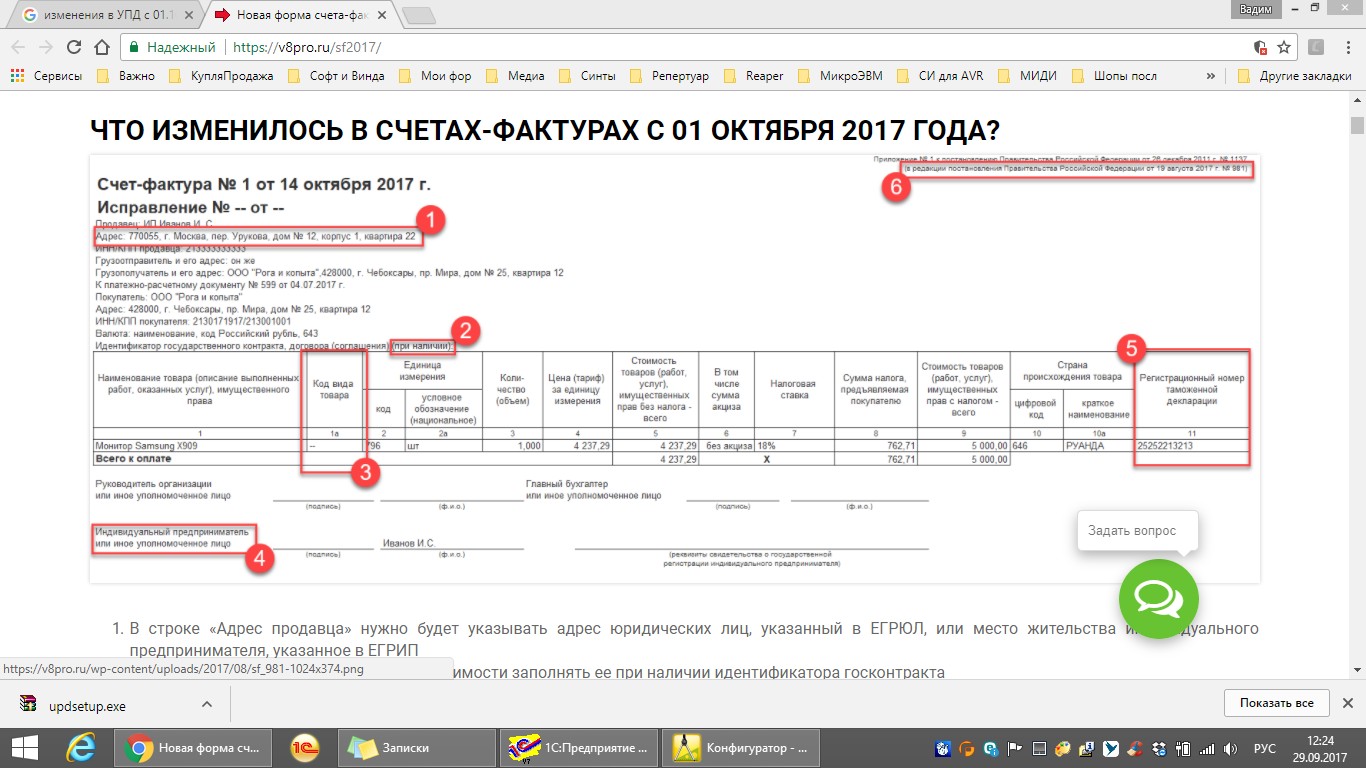Open the Chrome three-dot menu
This screenshot has width=1366, height=768.
coord(1346,47)
